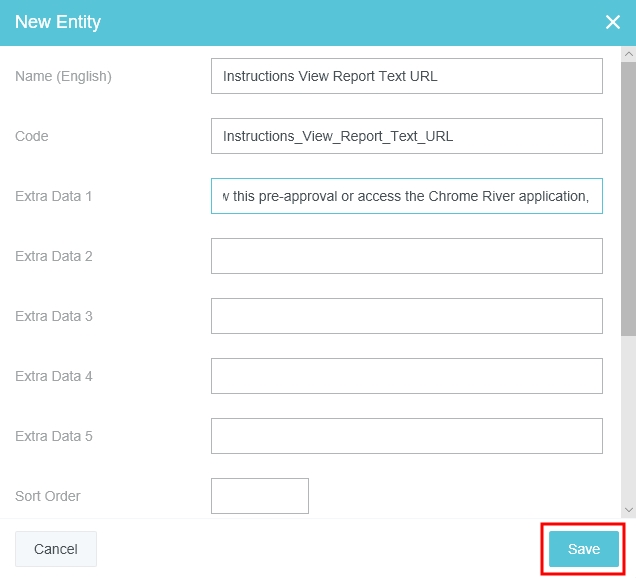Select the Extra Data 2 input box

(406, 256)
